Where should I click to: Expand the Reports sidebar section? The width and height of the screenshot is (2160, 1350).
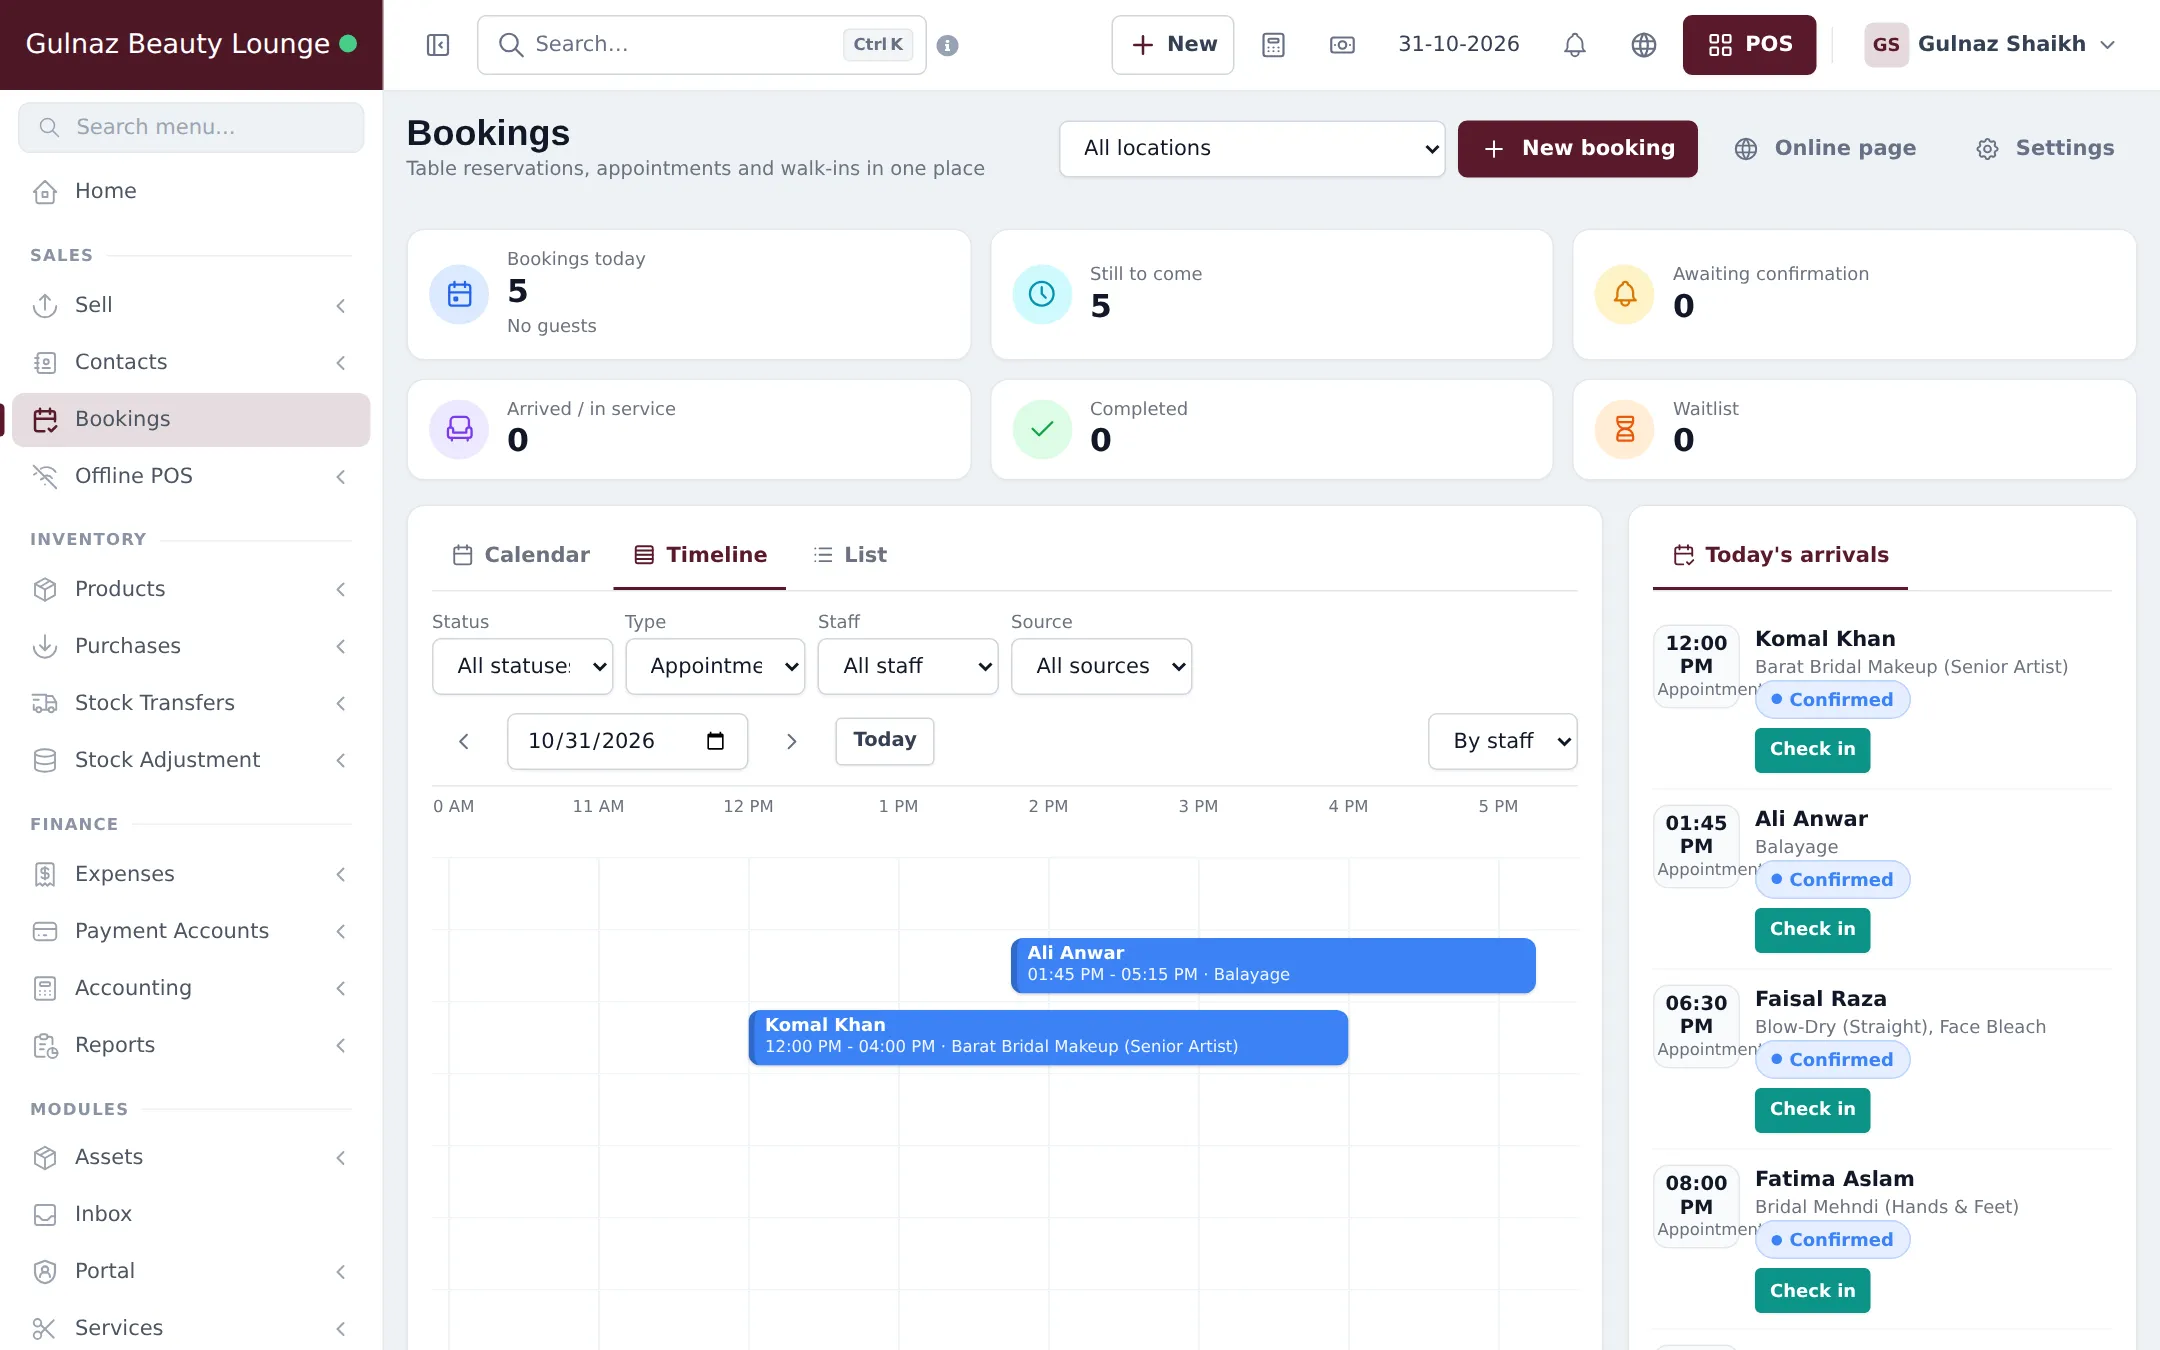coord(190,1045)
